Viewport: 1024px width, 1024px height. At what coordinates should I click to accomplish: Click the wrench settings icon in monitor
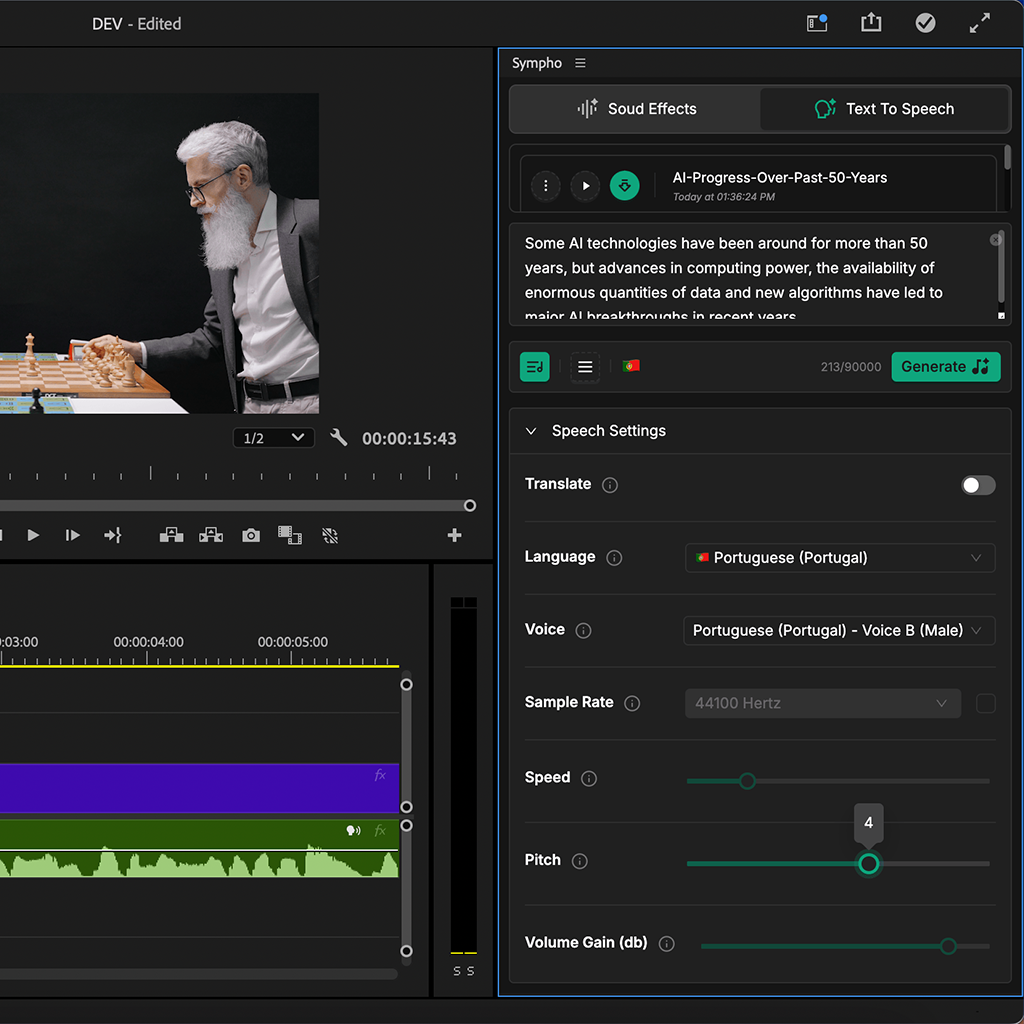click(x=339, y=438)
